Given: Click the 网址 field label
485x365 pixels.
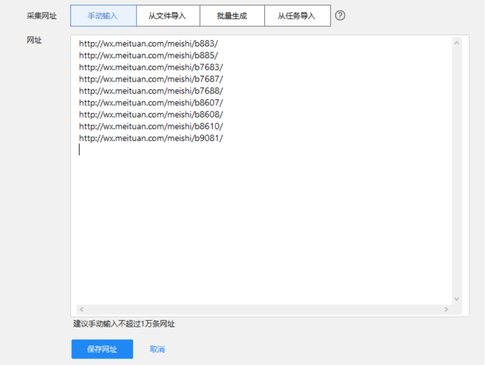Looking at the screenshot, I should (x=34, y=40).
